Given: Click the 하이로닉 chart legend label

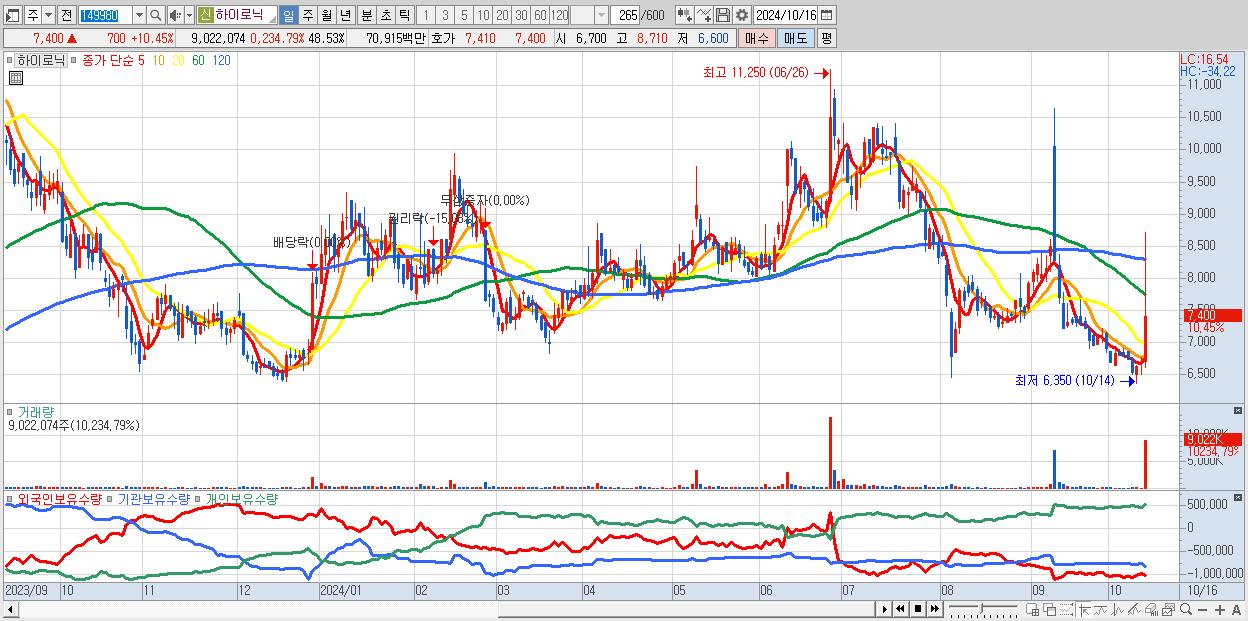Looking at the screenshot, I should 41,60.
